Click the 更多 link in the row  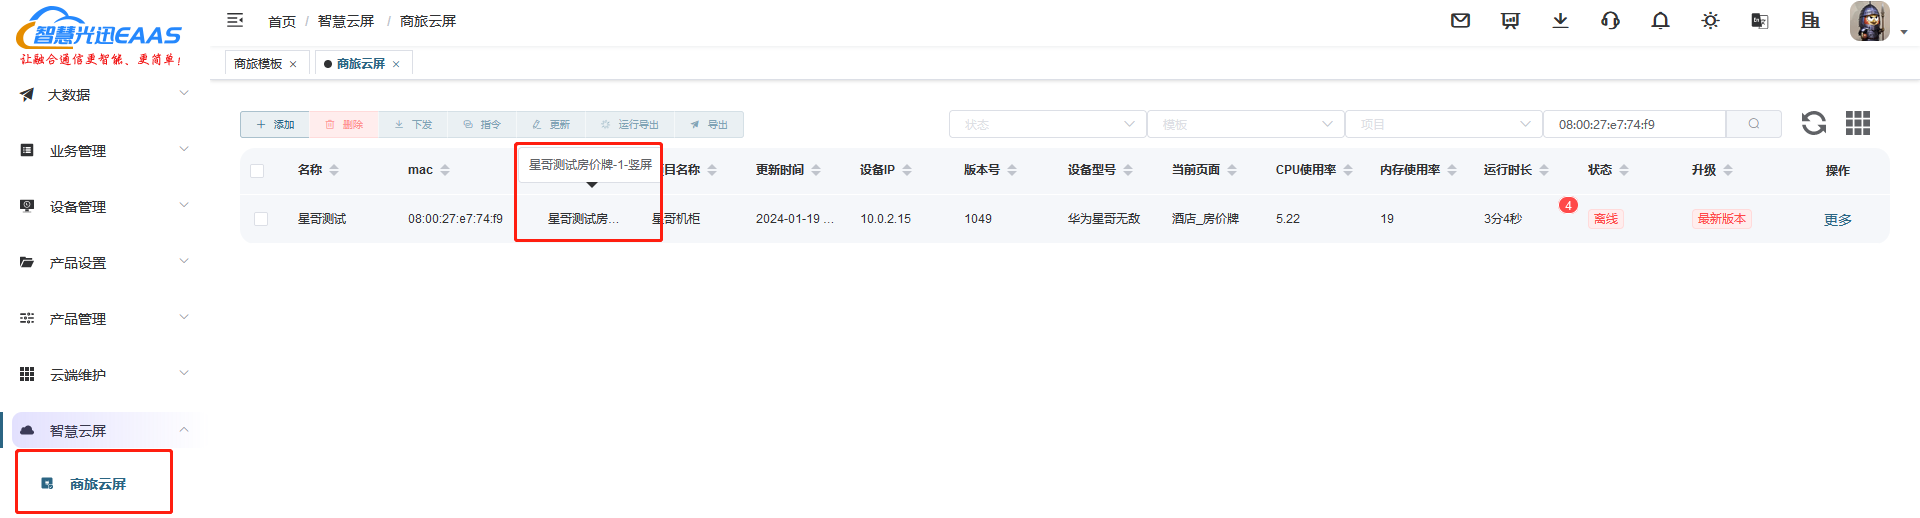click(1837, 220)
